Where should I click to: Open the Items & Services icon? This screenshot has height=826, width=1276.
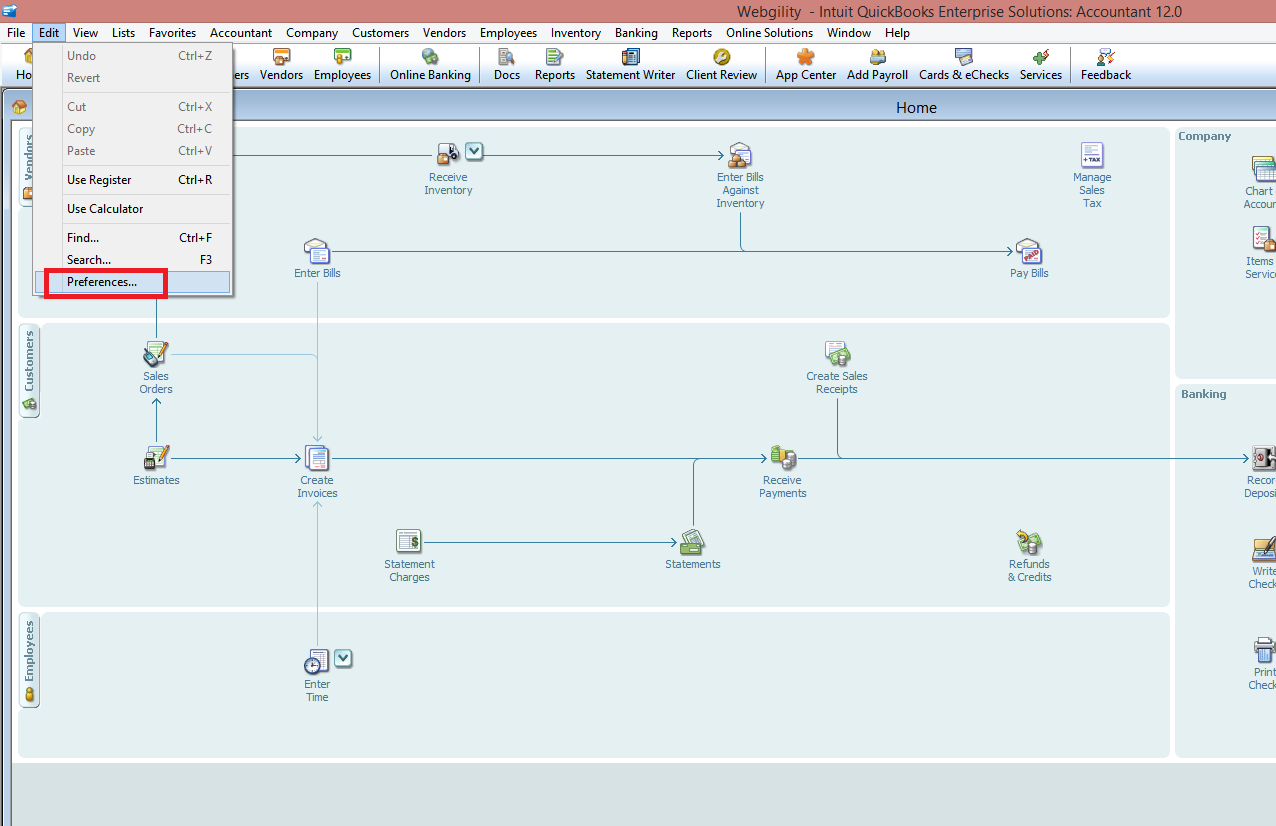(1263, 238)
